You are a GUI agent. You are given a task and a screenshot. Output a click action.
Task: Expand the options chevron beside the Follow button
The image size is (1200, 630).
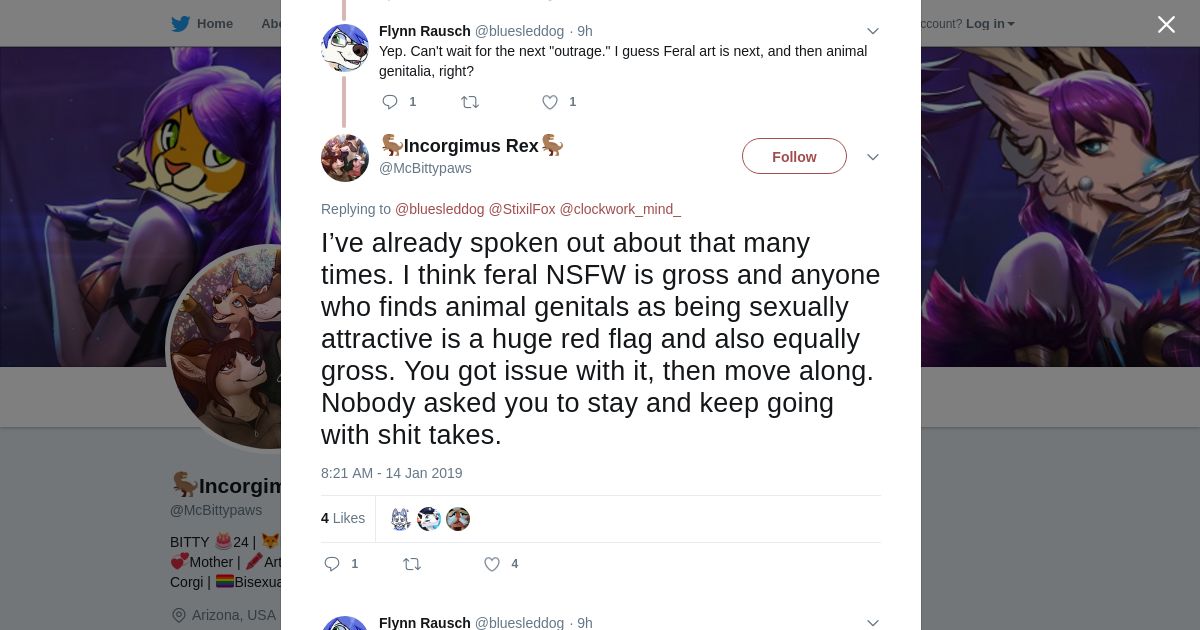pyautogui.click(x=872, y=157)
